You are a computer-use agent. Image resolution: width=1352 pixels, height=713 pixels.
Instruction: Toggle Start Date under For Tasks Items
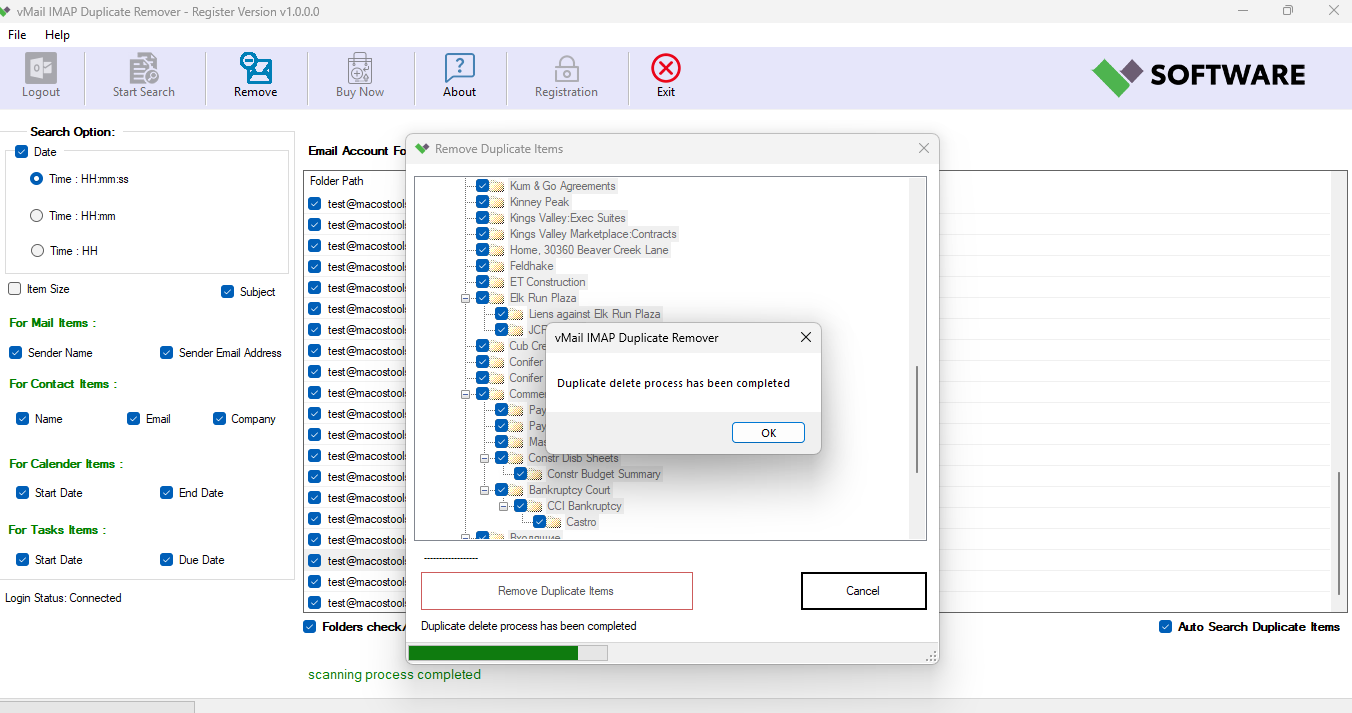22,560
